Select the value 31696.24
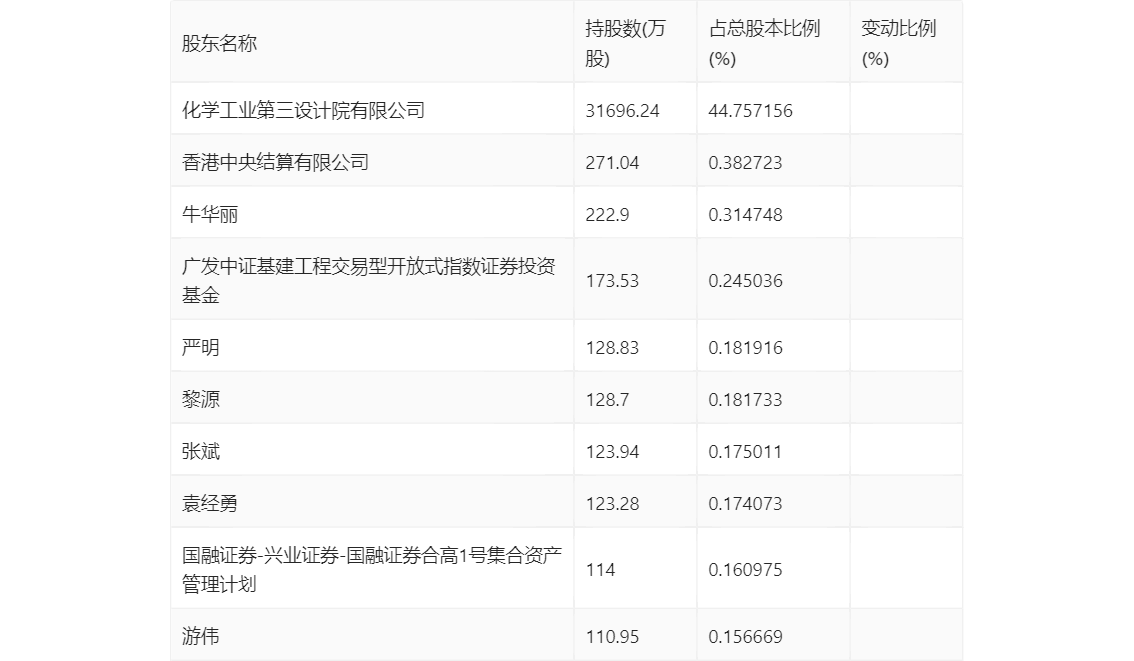The image size is (1134, 661). coord(623,111)
